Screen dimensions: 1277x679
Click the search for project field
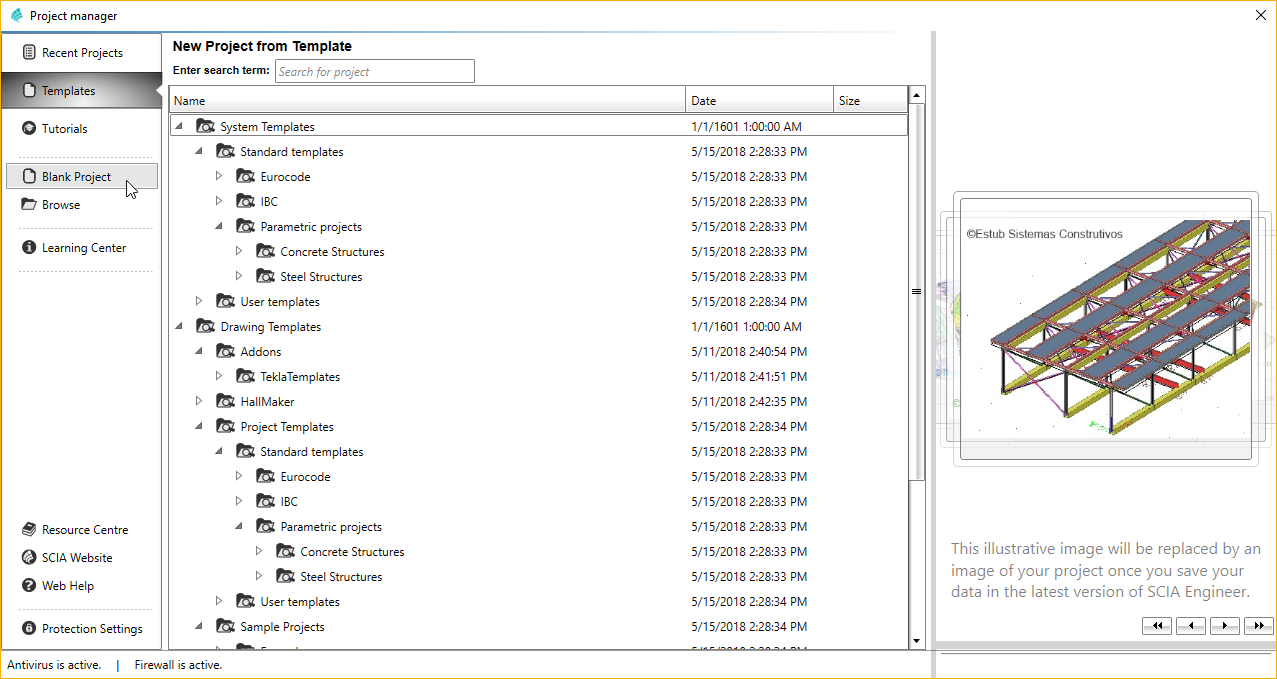coord(374,72)
